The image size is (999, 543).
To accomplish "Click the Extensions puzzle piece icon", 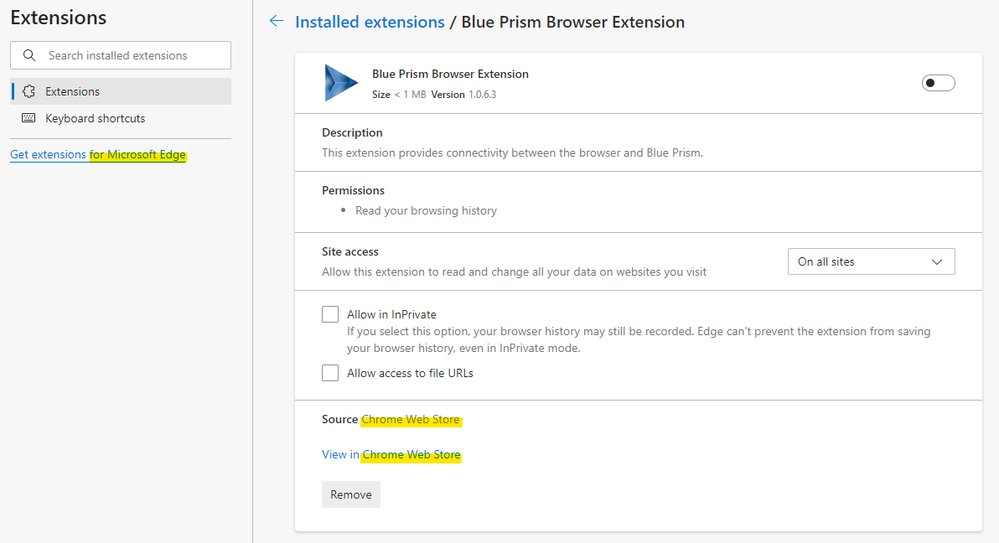I will click(29, 92).
